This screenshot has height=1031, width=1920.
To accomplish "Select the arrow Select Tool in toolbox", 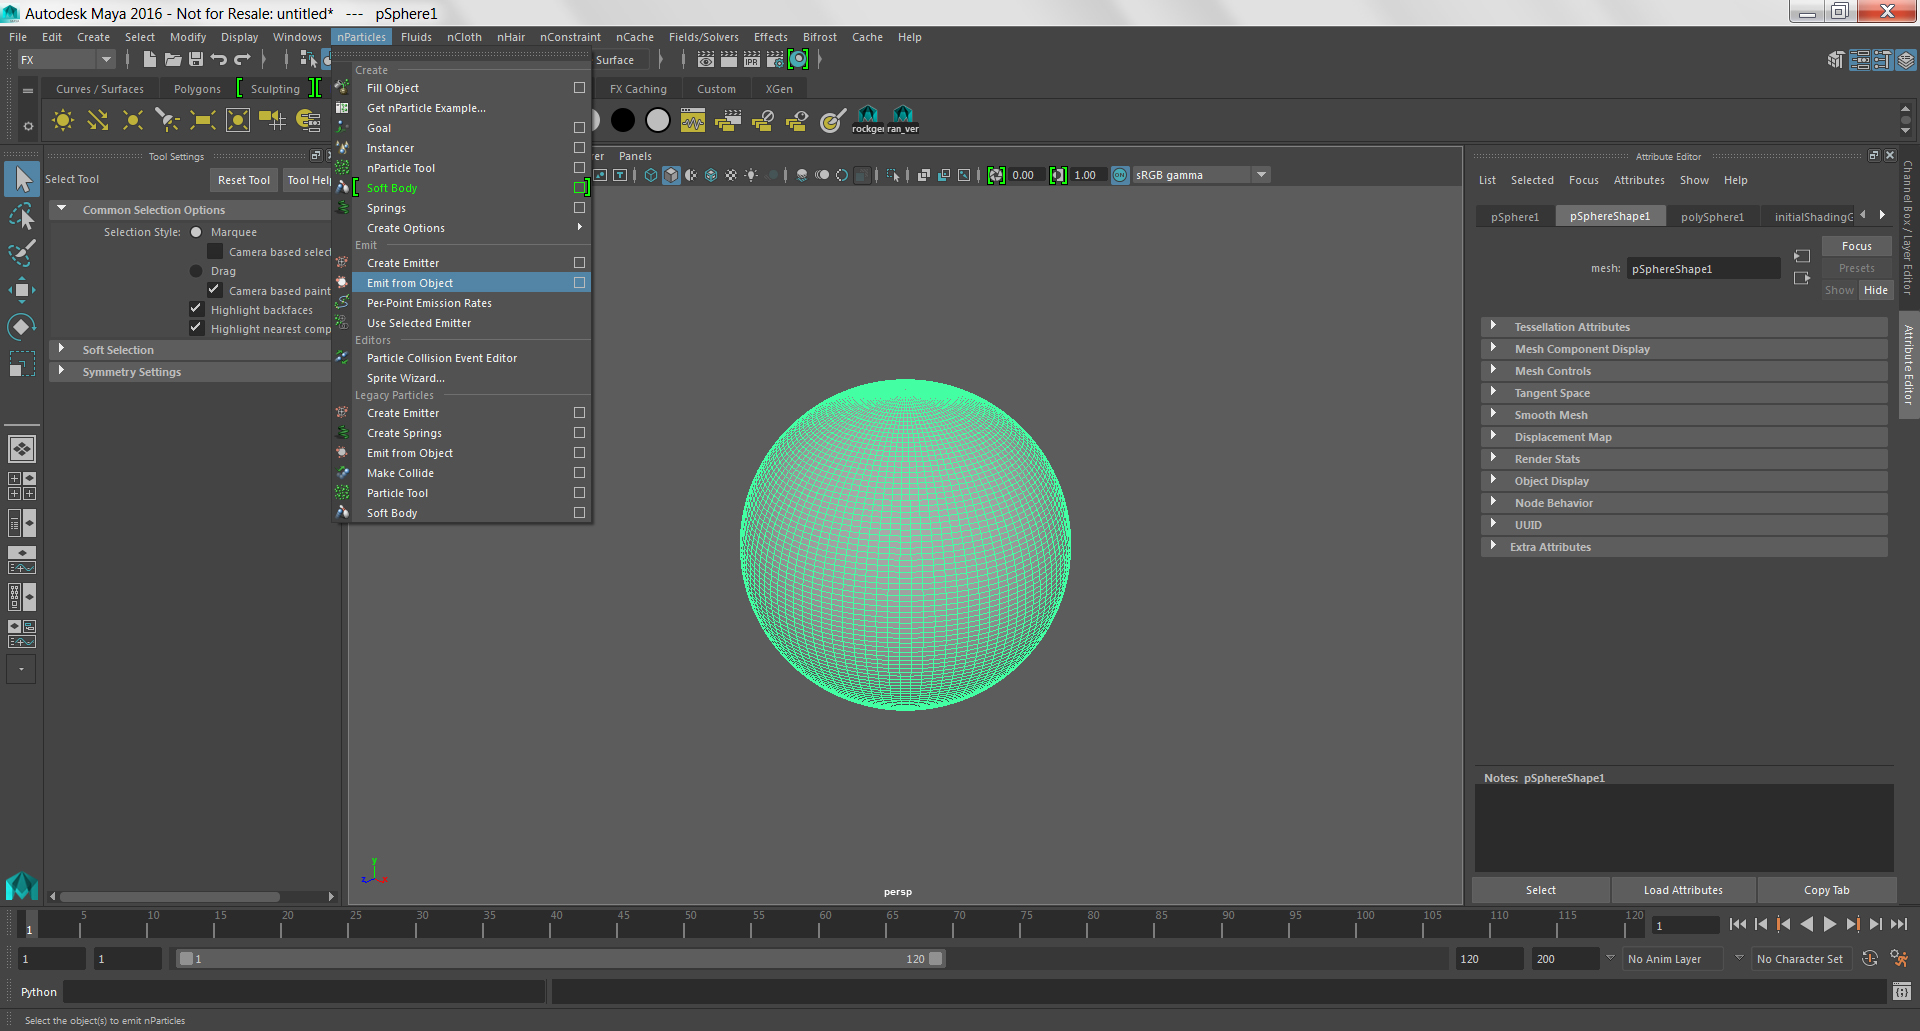I will (x=22, y=179).
